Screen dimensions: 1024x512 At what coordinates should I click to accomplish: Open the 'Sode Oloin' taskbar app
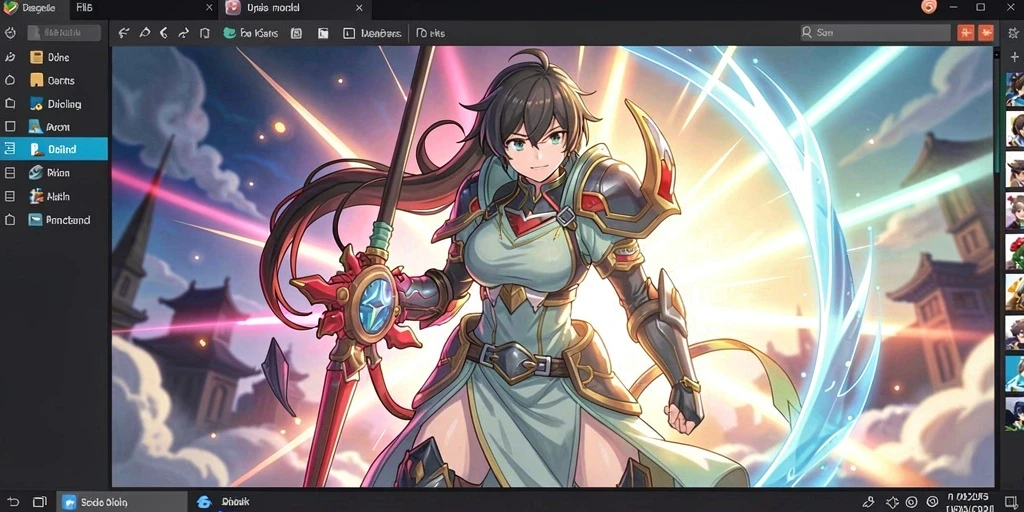(x=122, y=502)
